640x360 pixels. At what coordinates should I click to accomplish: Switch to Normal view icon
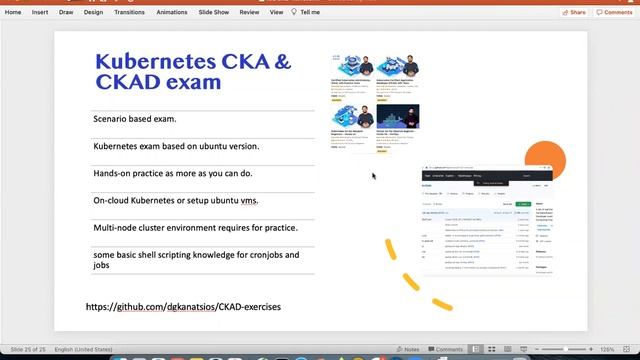coord(476,349)
